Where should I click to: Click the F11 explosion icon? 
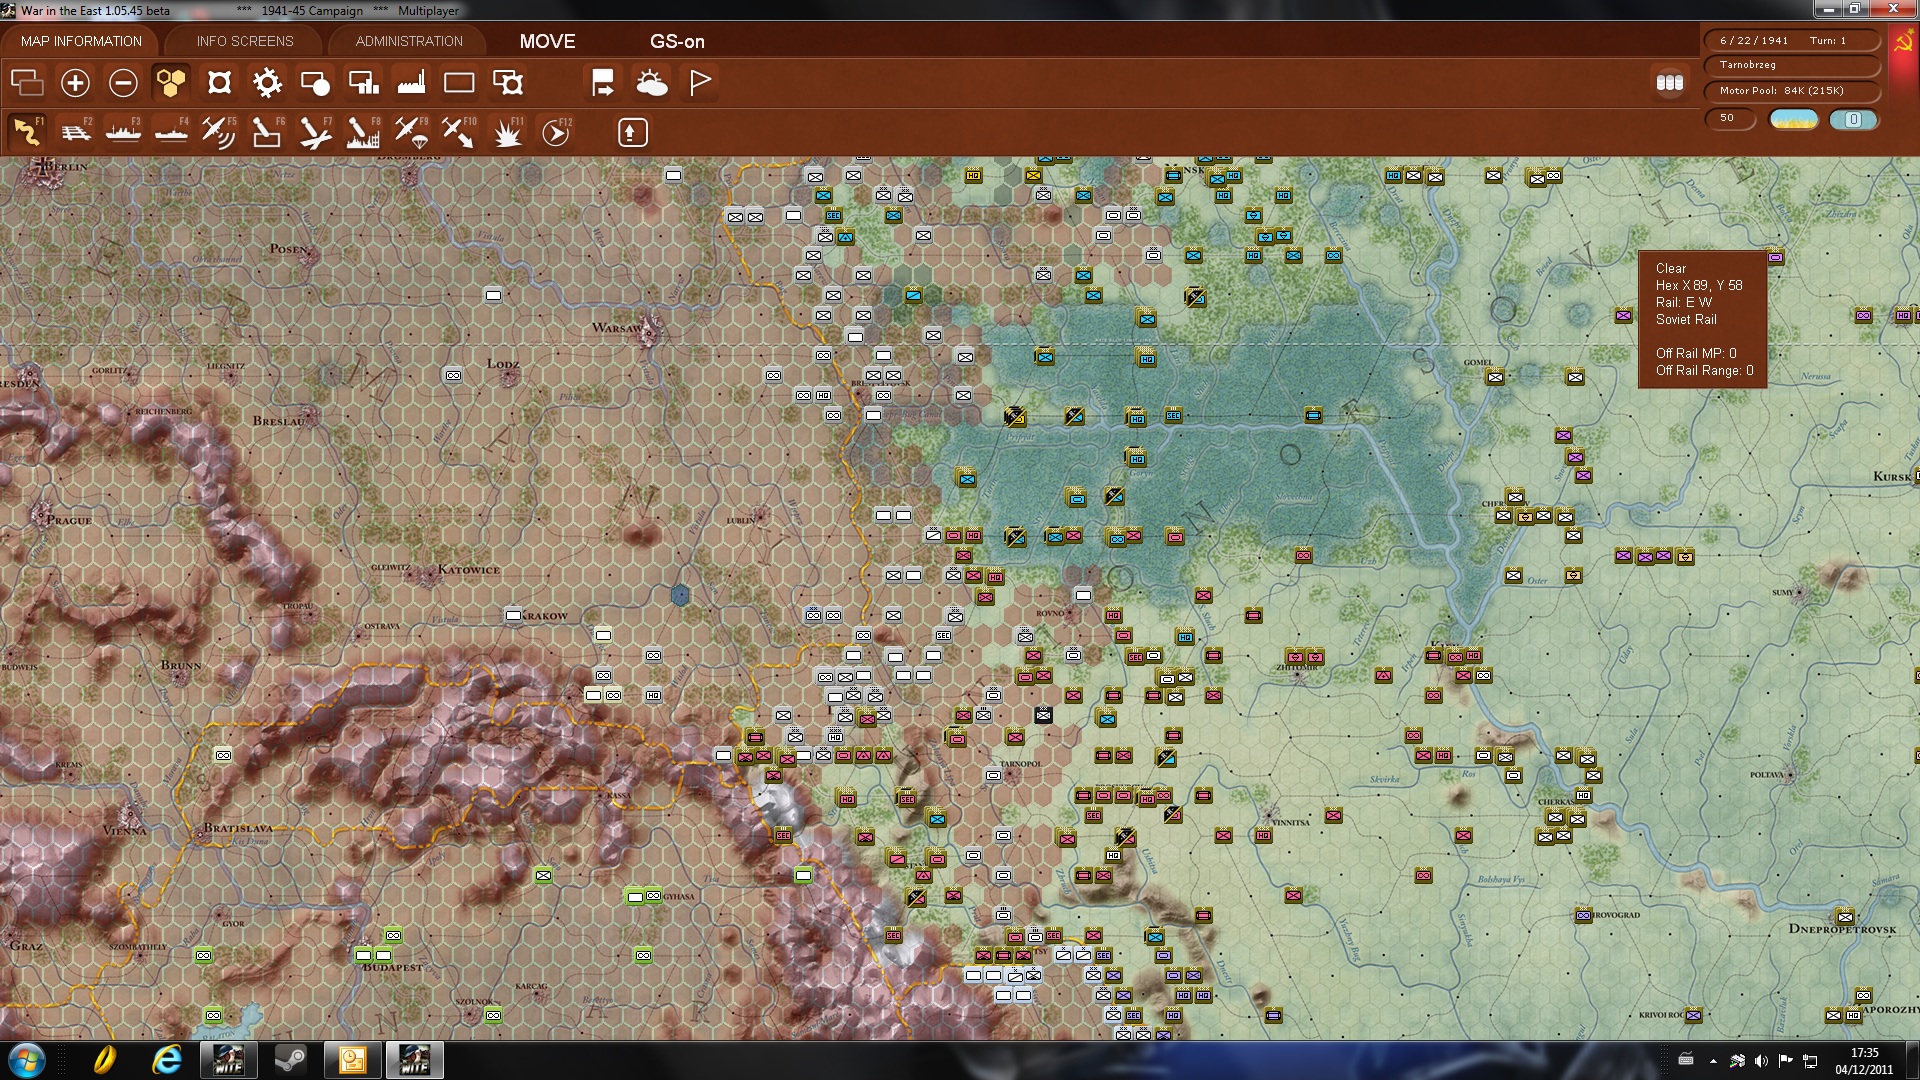[508, 132]
